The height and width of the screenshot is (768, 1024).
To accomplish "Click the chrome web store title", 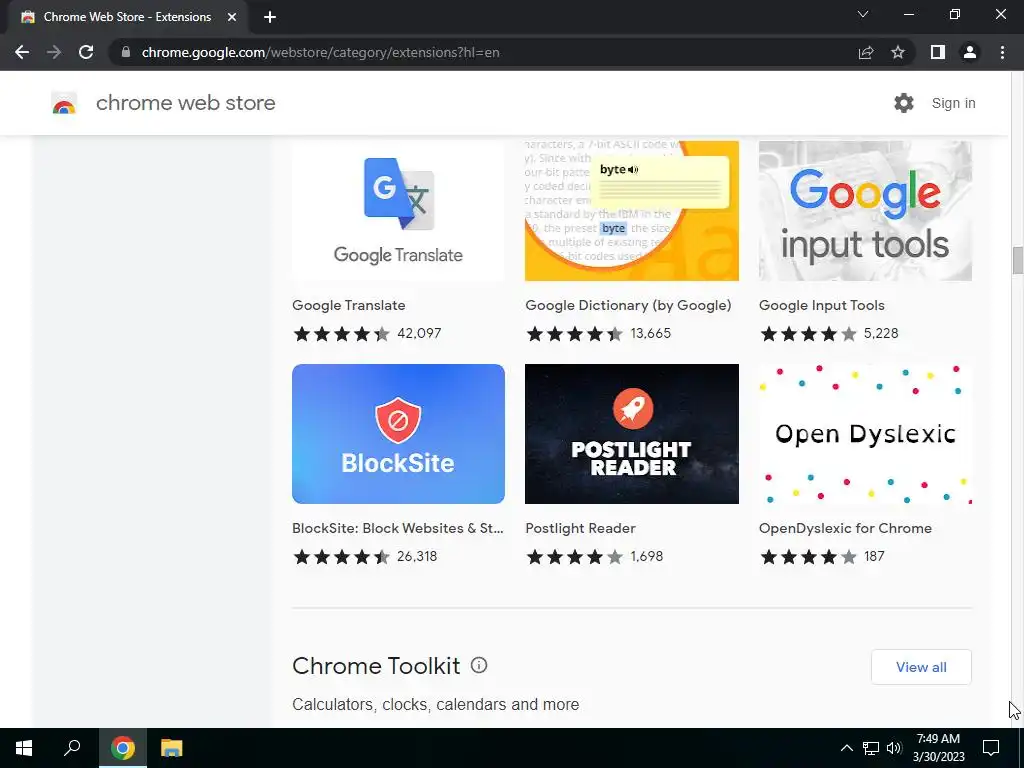I will (185, 103).
